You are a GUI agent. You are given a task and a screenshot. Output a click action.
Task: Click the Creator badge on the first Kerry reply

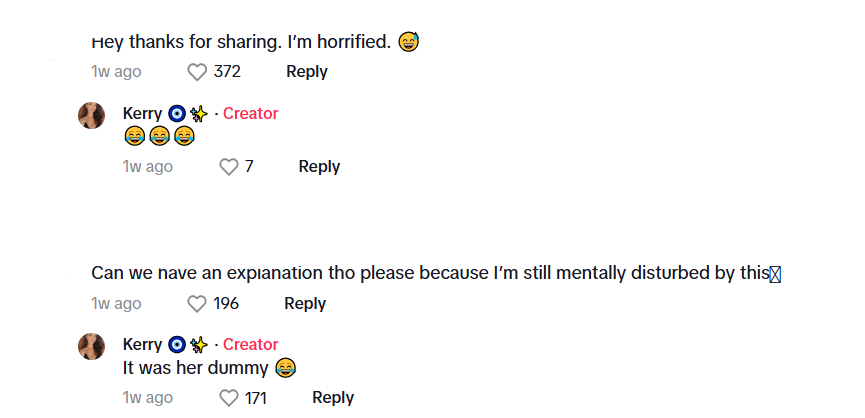pyautogui.click(x=250, y=114)
